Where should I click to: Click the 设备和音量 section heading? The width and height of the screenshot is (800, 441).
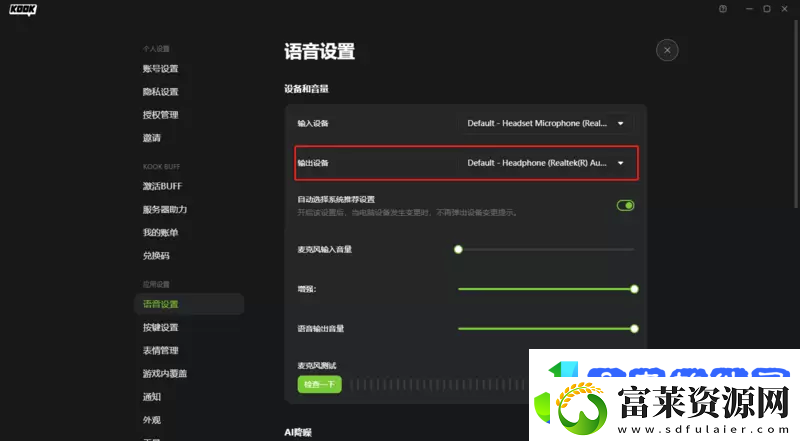(306, 89)
